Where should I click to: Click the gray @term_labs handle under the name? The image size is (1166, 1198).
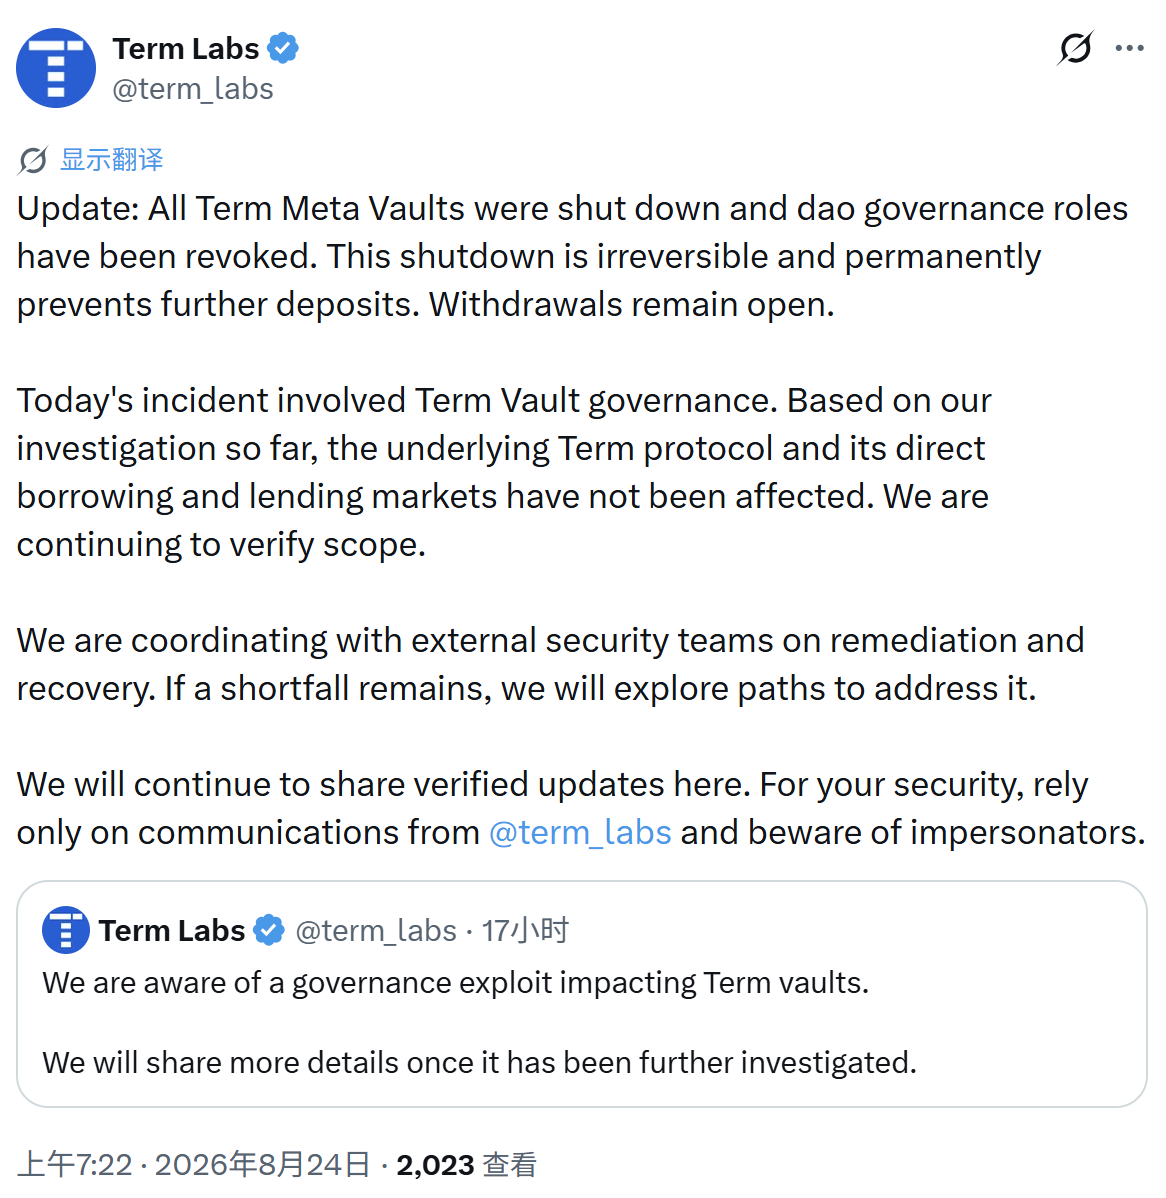(x=193, y=89)
